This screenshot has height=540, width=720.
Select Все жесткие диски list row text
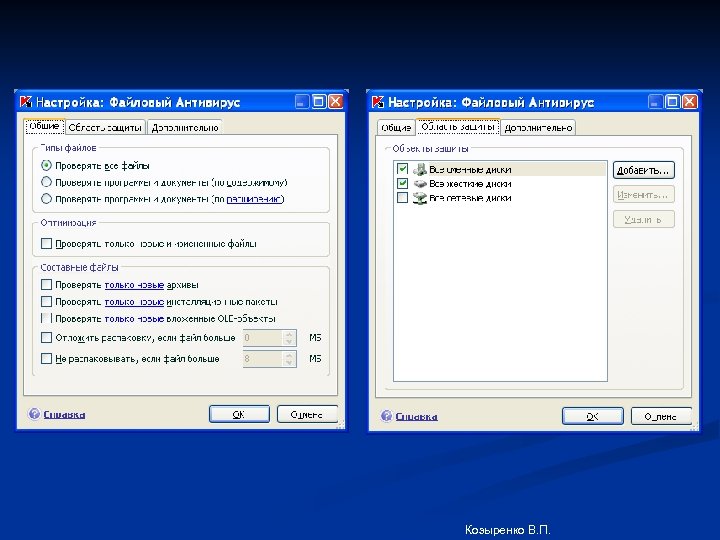[x=470, y=184]
